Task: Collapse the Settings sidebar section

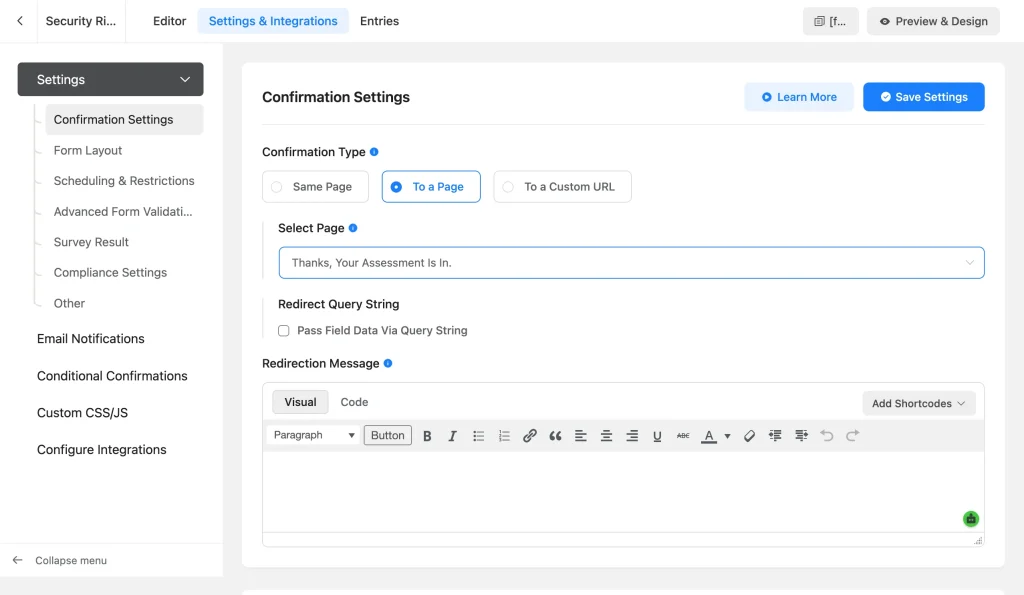Action: coord(110,79)
